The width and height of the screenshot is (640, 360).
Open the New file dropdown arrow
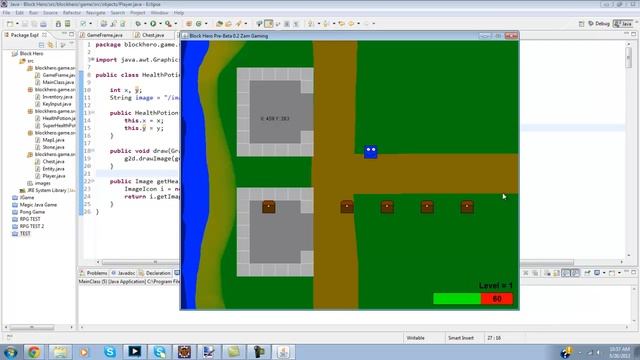click(17, 24)
